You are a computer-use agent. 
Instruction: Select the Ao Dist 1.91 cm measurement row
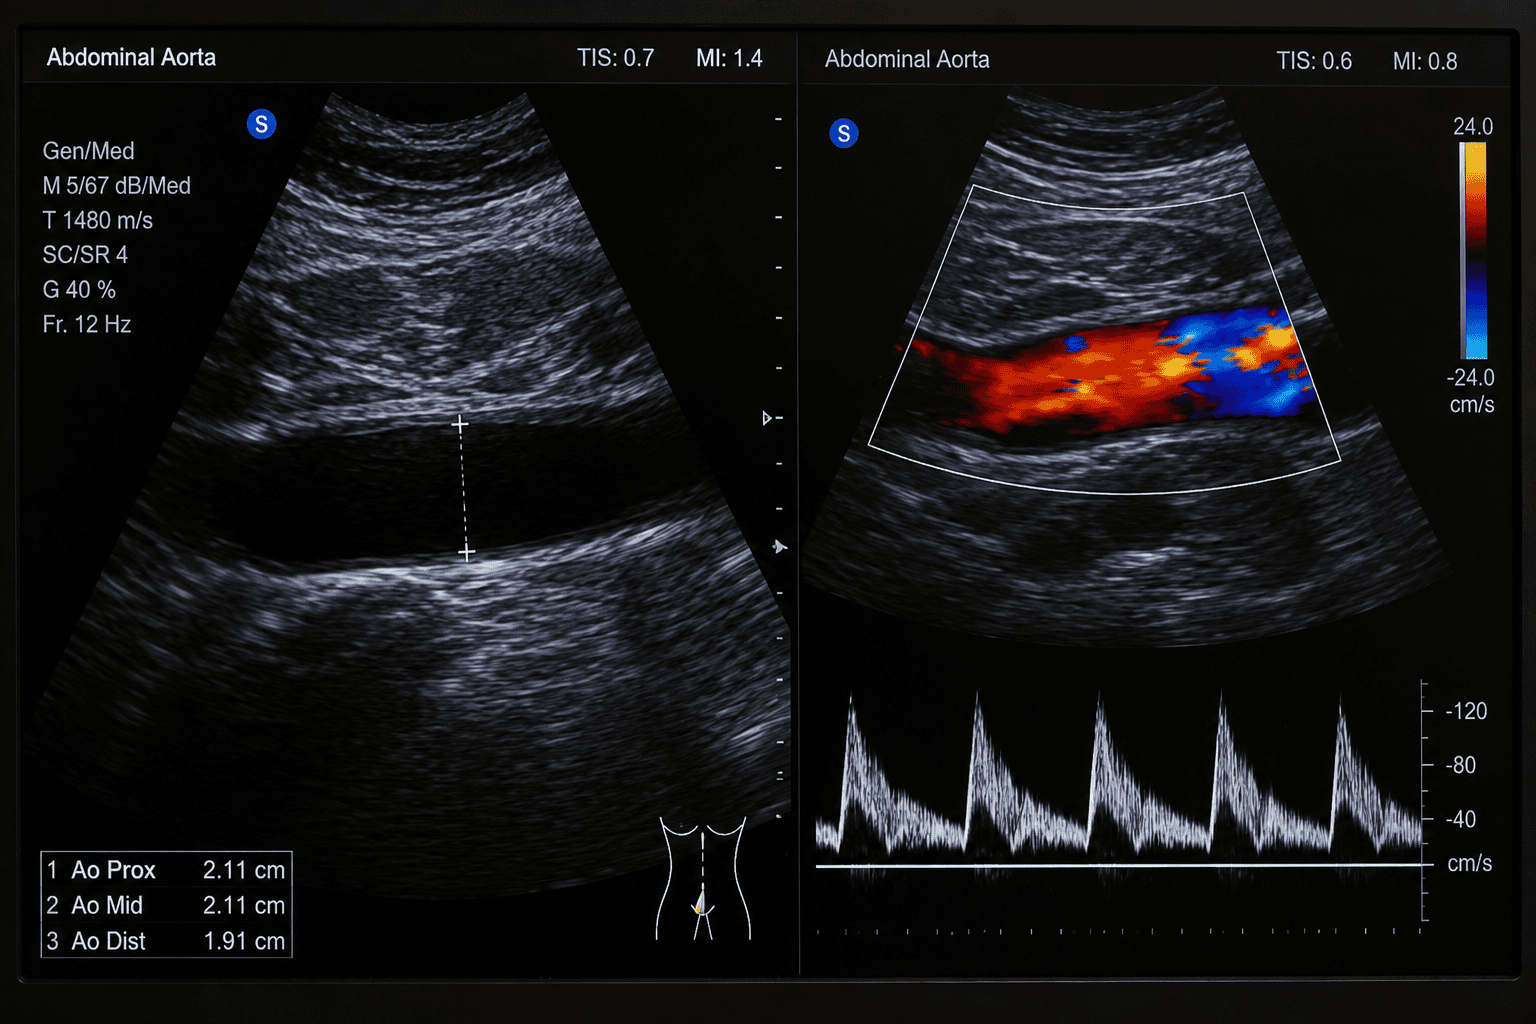pos(166,941)
